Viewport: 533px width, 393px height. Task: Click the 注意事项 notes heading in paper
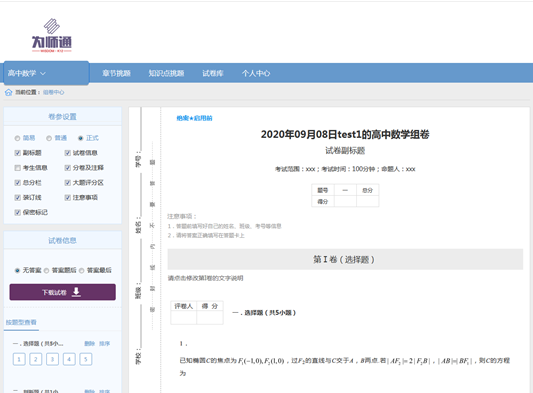pos(182,216)
